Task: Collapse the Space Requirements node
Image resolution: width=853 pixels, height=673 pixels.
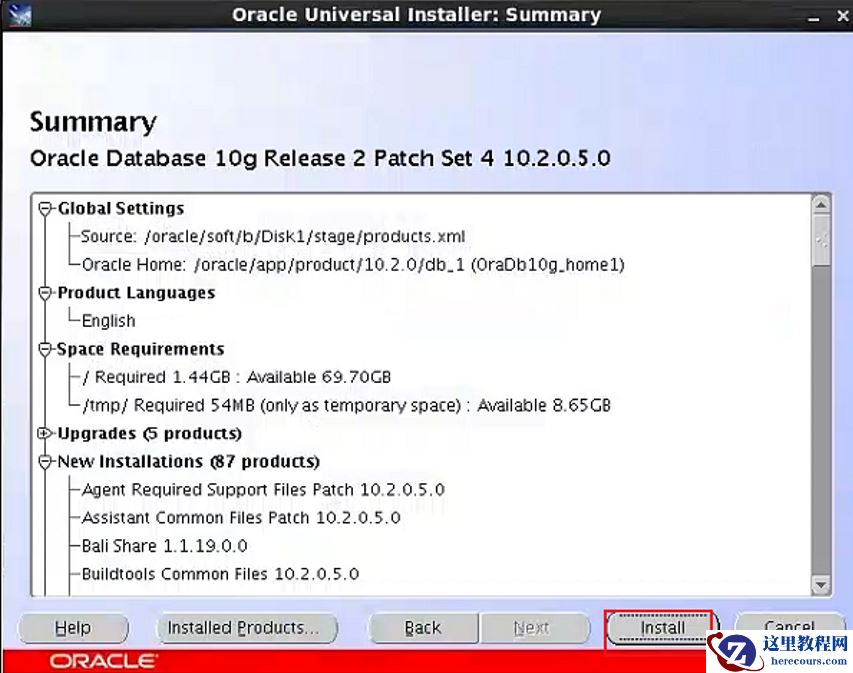Action: (45, 349)
